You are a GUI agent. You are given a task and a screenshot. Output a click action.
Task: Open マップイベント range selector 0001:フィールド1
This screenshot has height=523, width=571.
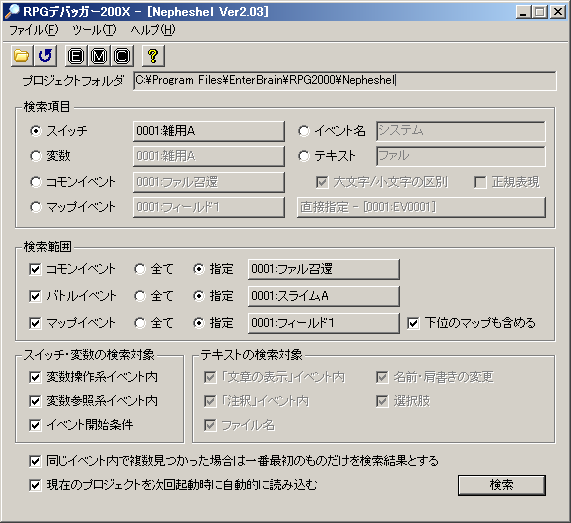[324, 323]
